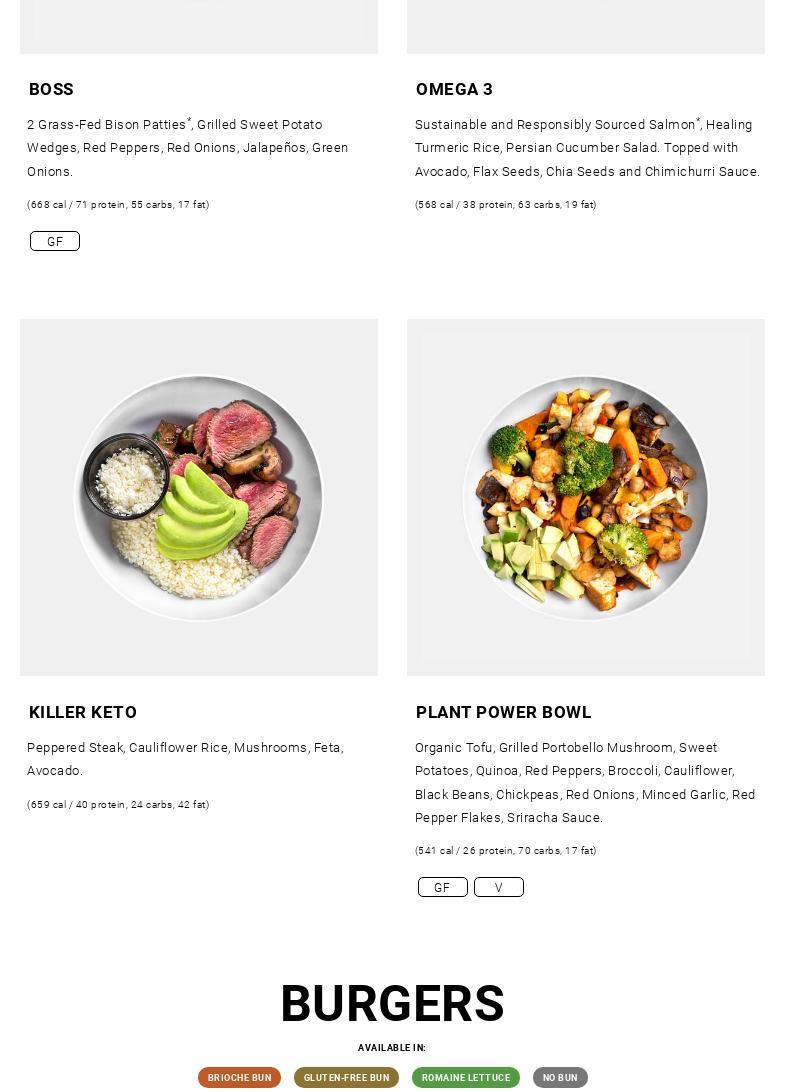785x1092 pixels.
Task: Click the OMEGA 3 salmon description text
Action: (x=587, y=148)
